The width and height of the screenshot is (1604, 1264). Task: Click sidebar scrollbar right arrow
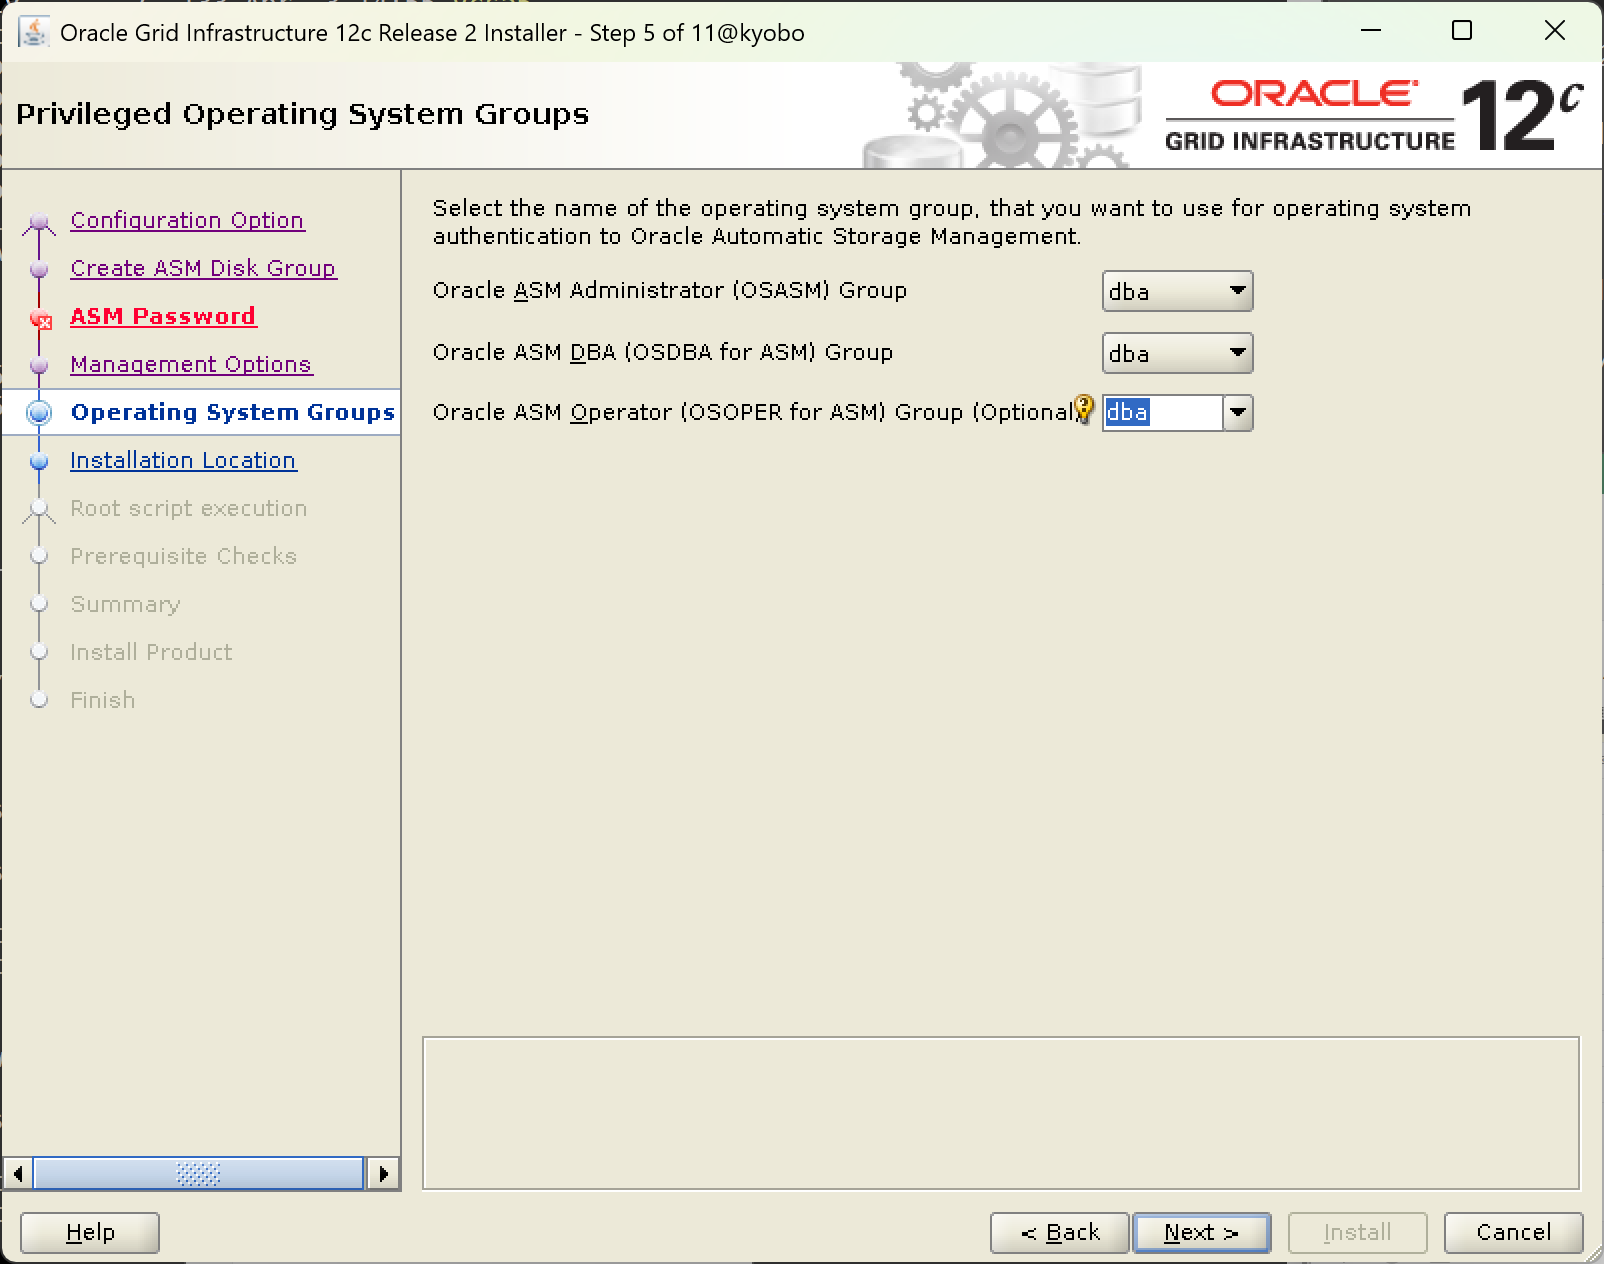(x=383, y=1173)
